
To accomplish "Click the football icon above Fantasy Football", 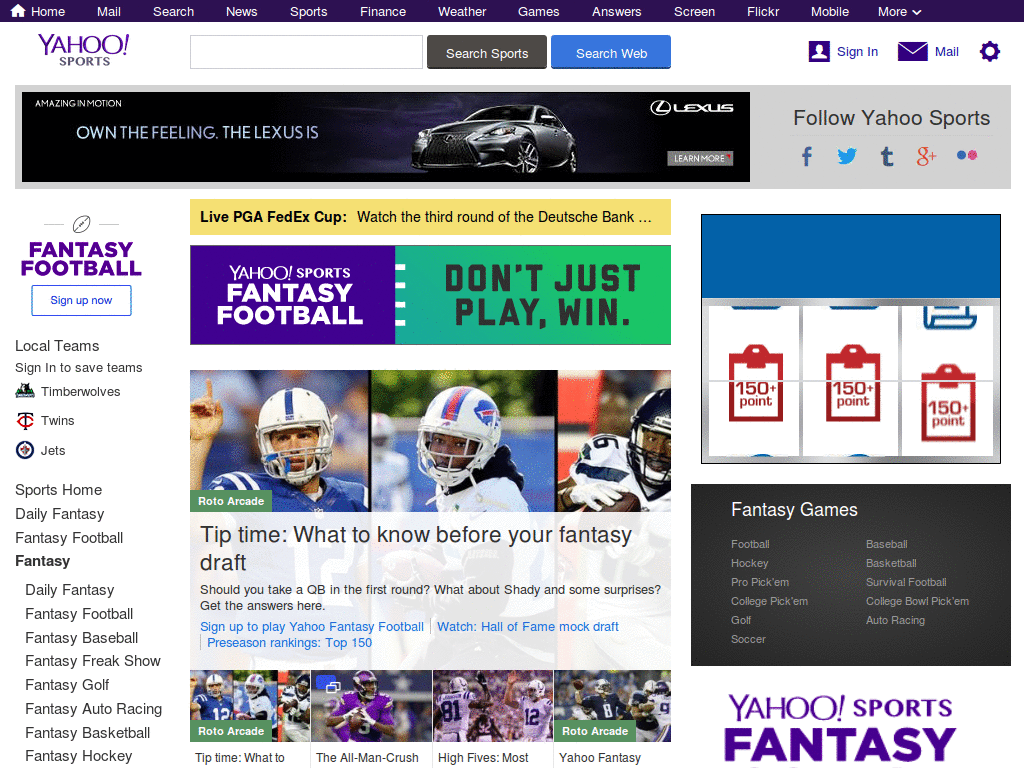I will pos(82,224).
